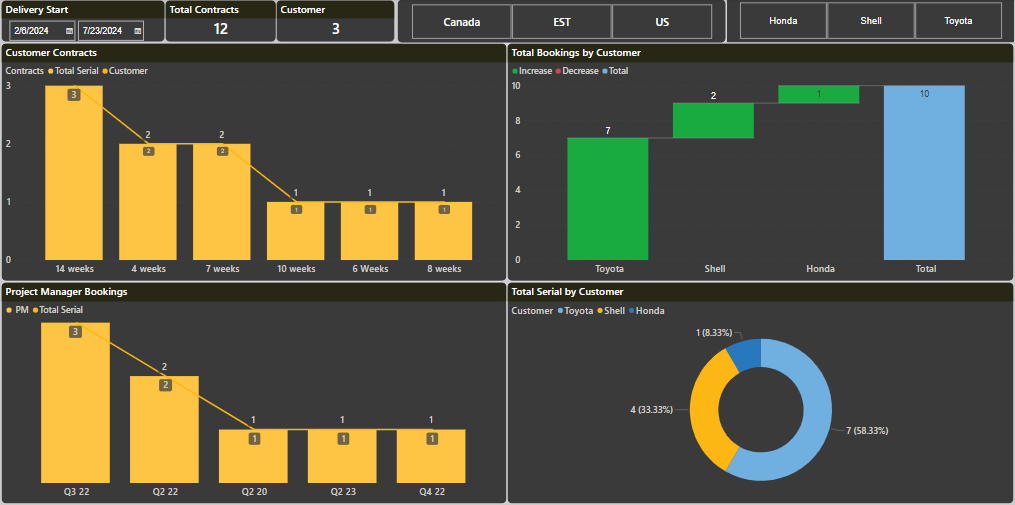The width and height of the screenshot is (1015, 505).
Task: Select the Q2 23 bar
Action: 342,456
